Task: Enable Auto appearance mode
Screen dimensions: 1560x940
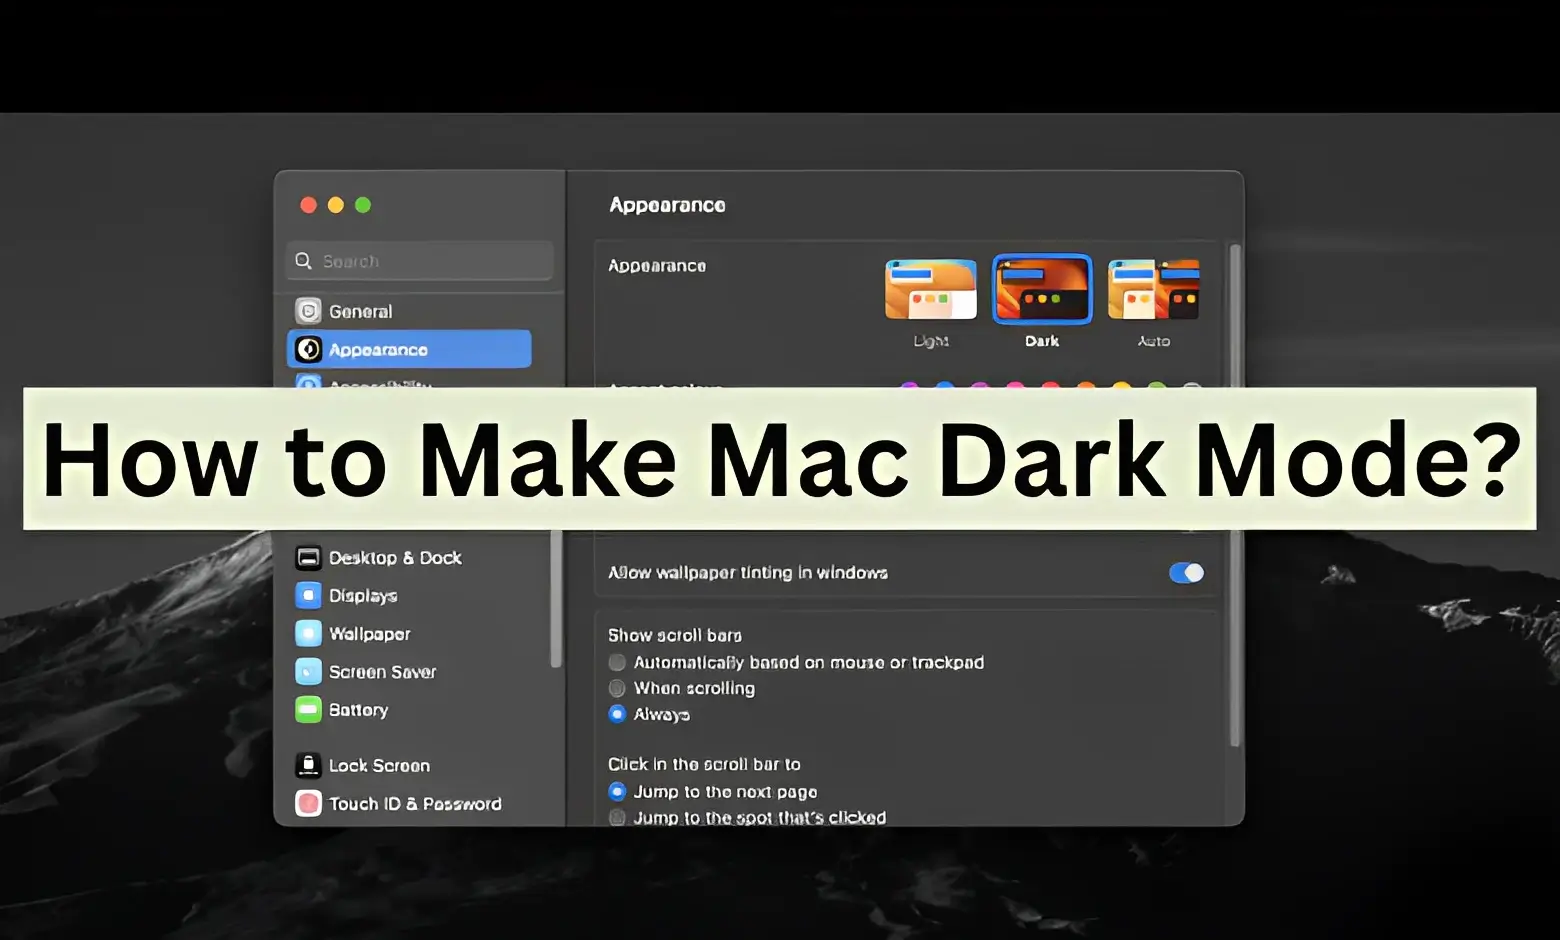Action: (1153, 290)
